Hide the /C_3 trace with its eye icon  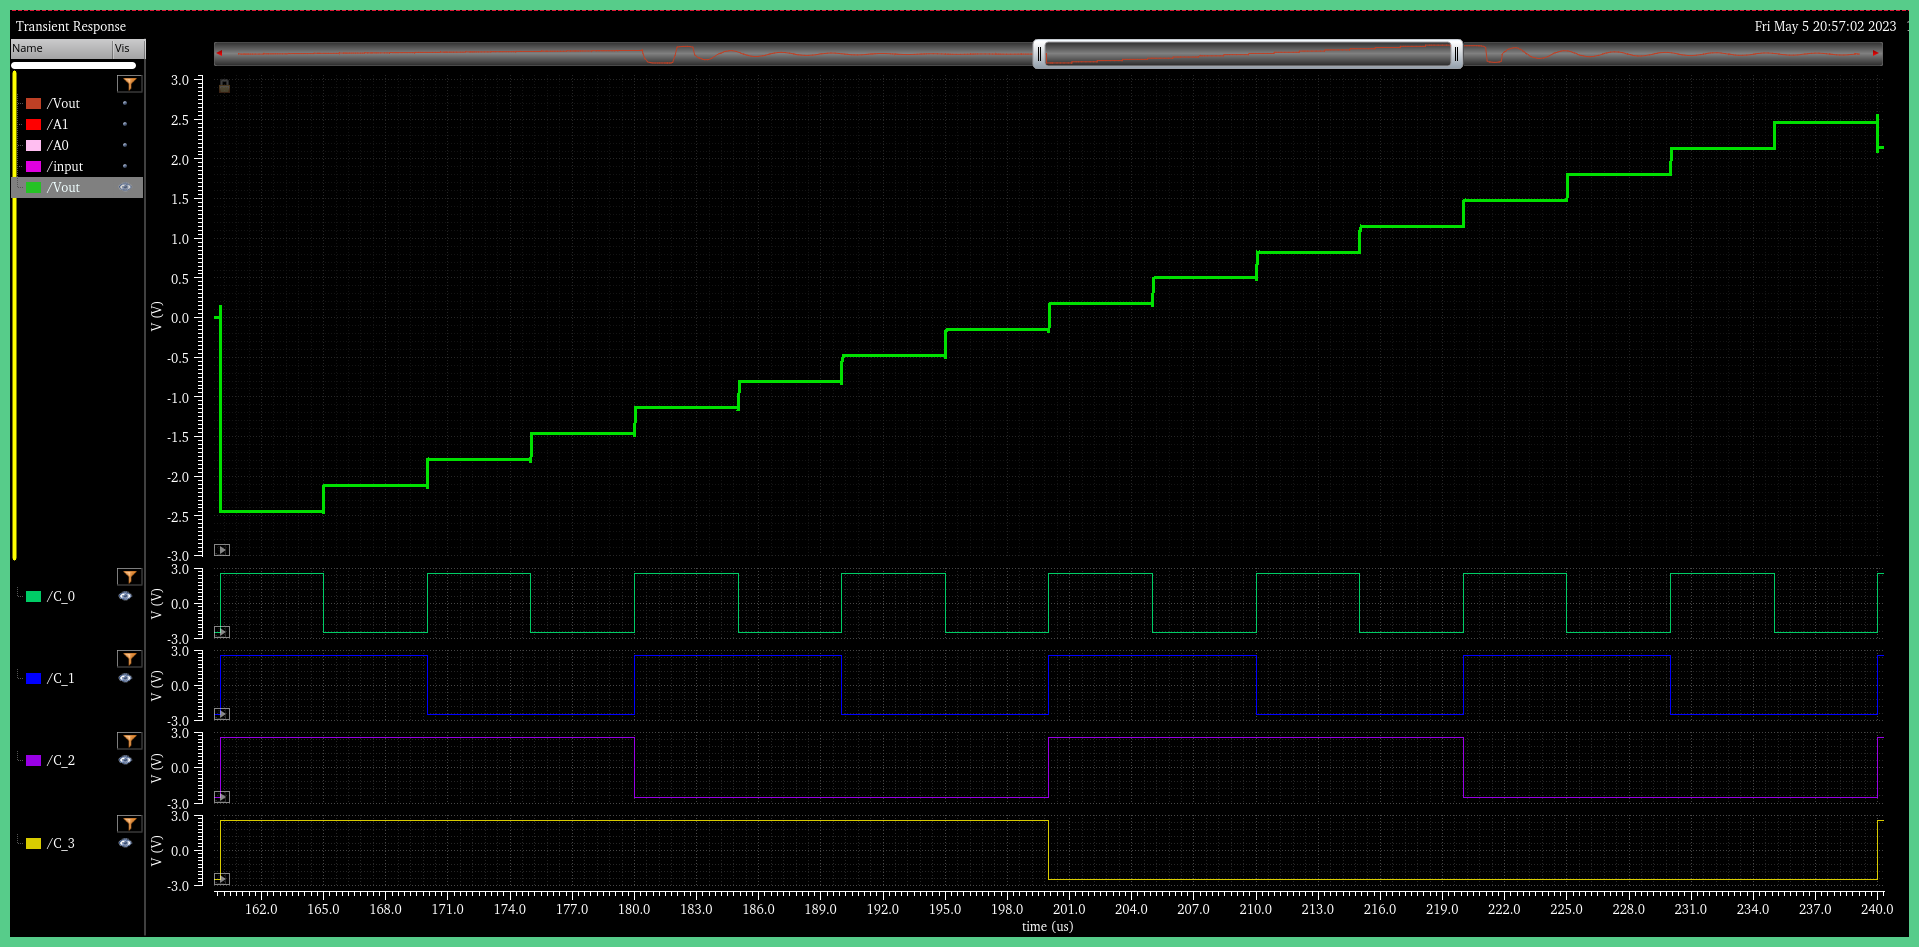pyautogui.click(x=125, y=843)
